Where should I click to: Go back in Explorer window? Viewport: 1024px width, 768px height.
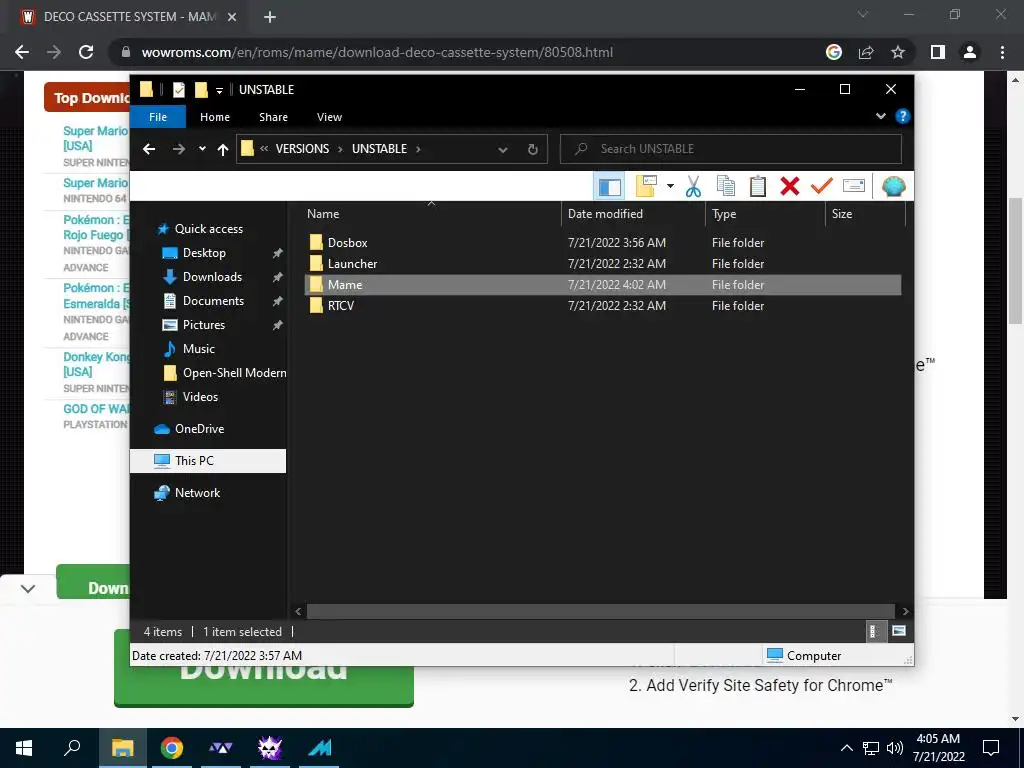pos(149,149)
